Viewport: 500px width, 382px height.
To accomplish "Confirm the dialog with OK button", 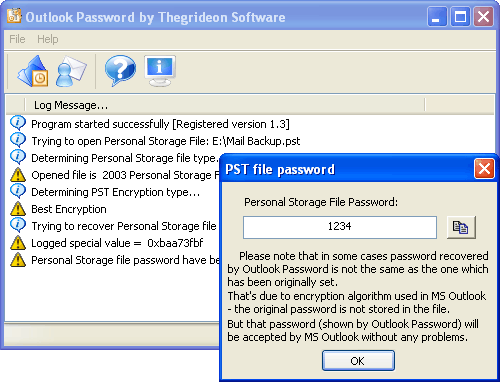I will (x=358, y=361).
